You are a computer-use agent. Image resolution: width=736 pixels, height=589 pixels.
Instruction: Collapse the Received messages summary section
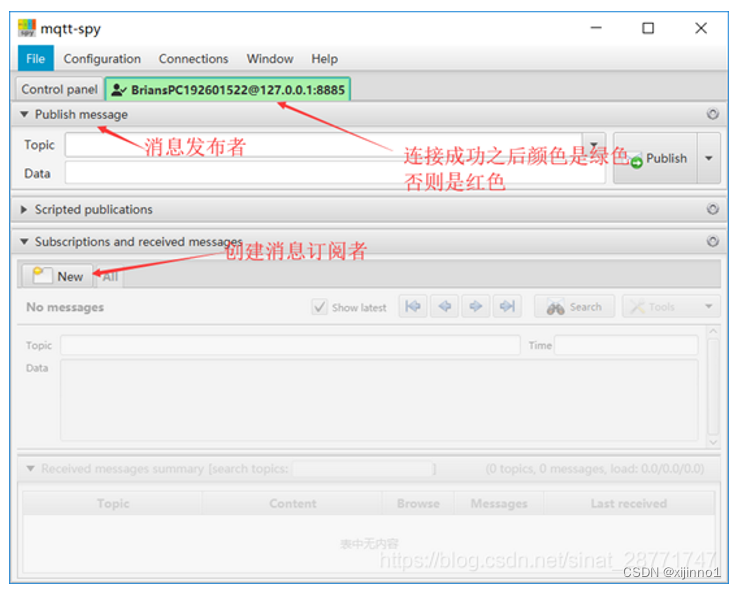[31, 468]
